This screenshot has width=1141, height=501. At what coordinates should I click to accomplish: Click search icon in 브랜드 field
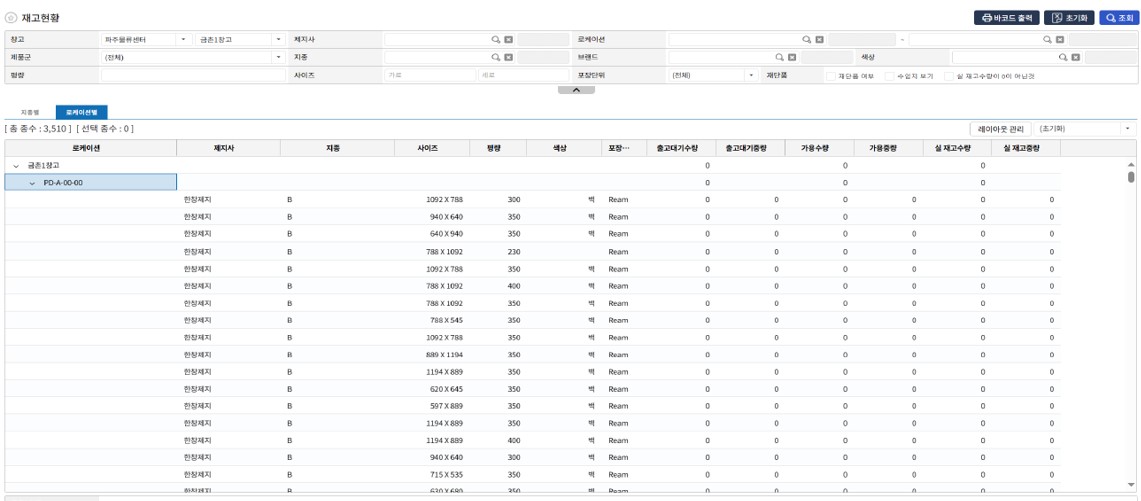(x=779, y=57)
